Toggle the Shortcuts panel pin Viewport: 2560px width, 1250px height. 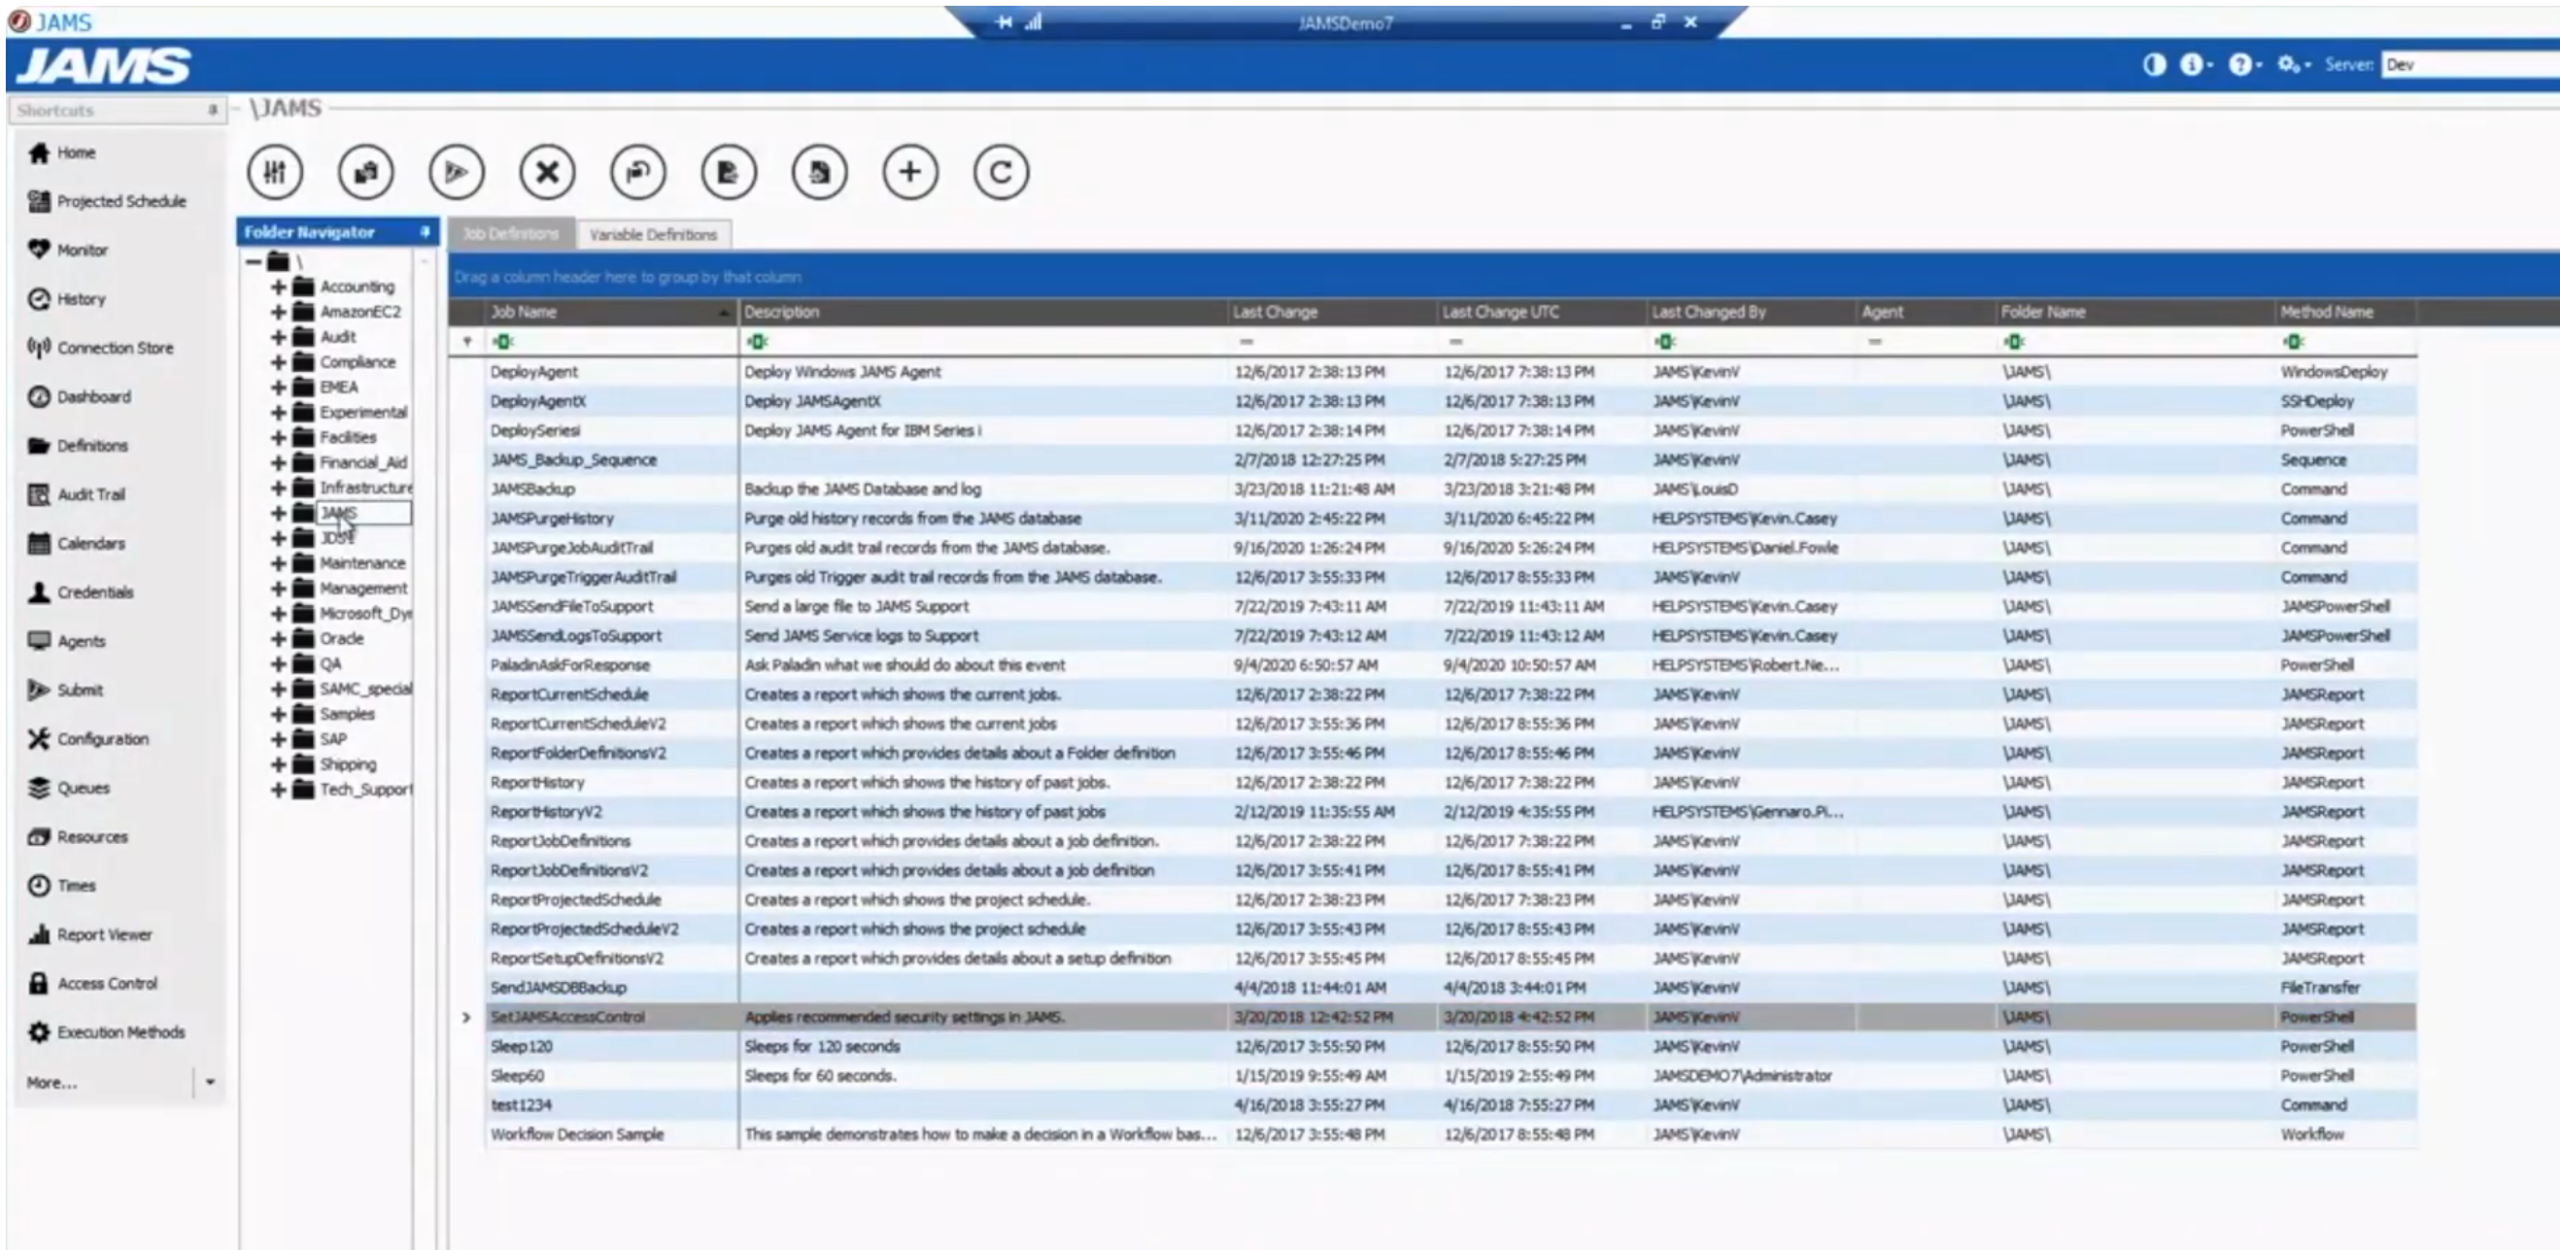(x=213, y=110)
